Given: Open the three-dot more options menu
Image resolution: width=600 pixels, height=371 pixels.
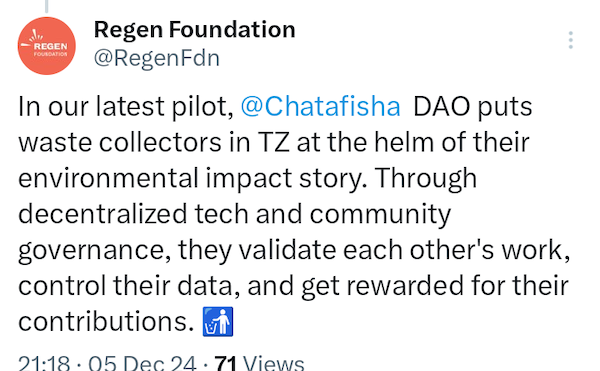Looking at the screenshot, I should click(x=570, y=40).
